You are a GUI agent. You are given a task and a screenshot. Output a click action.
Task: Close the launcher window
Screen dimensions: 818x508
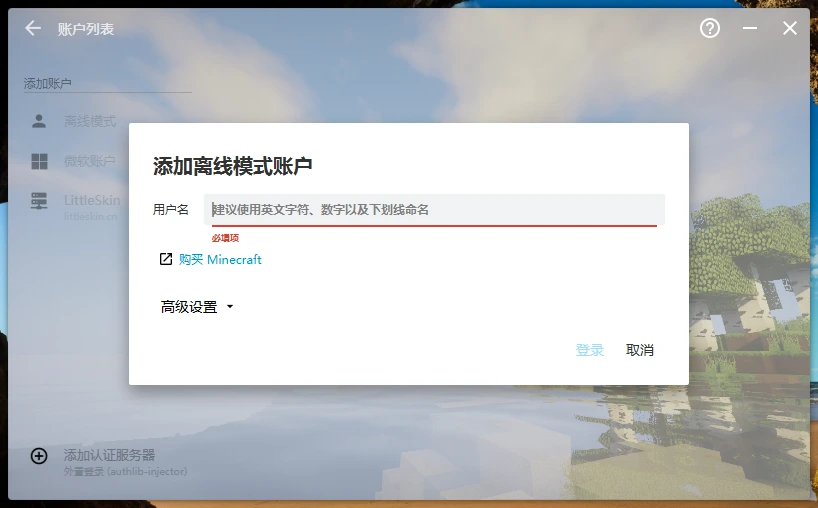coord(790,28)
